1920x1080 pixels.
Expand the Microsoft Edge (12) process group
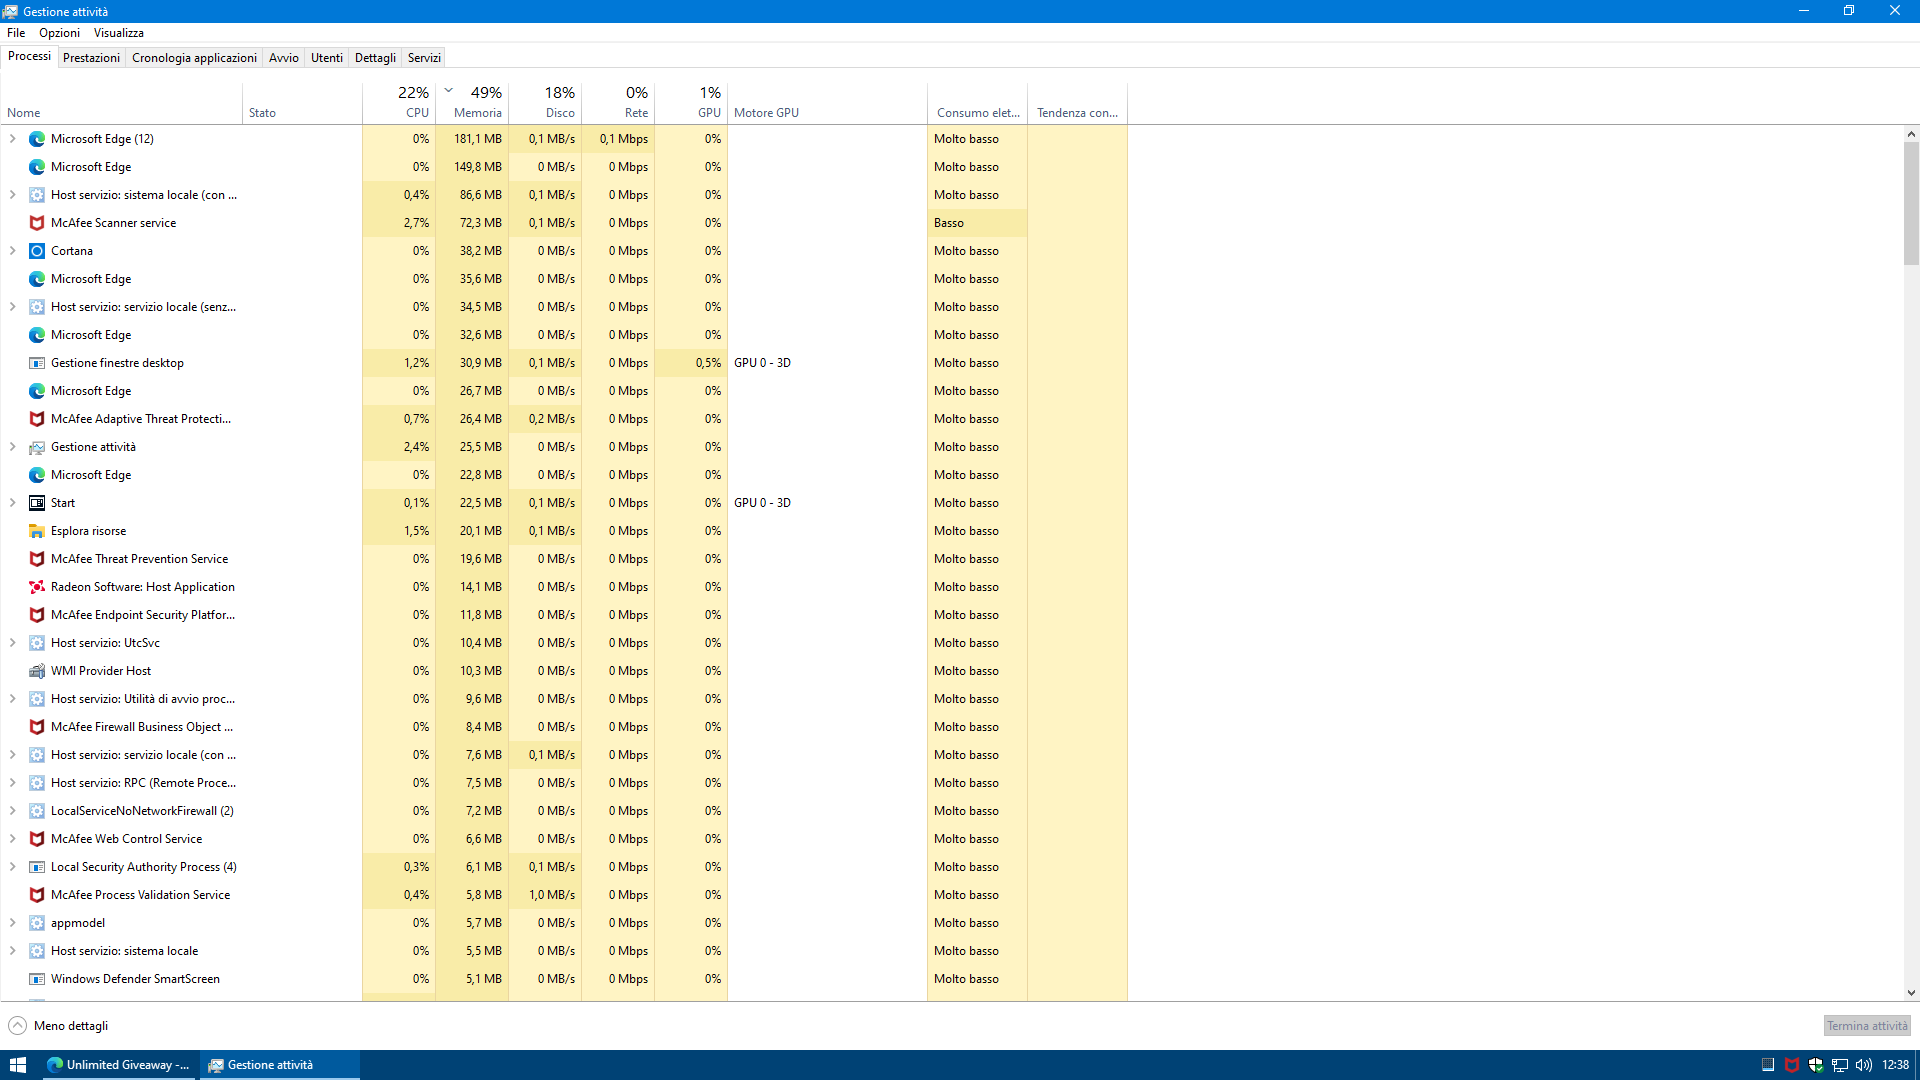point(13,139)
